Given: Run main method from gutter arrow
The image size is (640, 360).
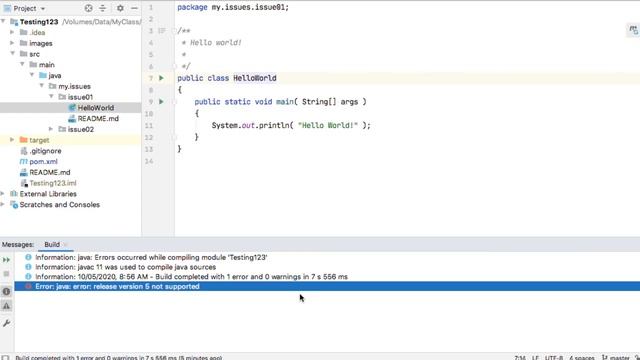Looking at the screenshot, I should pyautogui.click(x=161, y=102).
